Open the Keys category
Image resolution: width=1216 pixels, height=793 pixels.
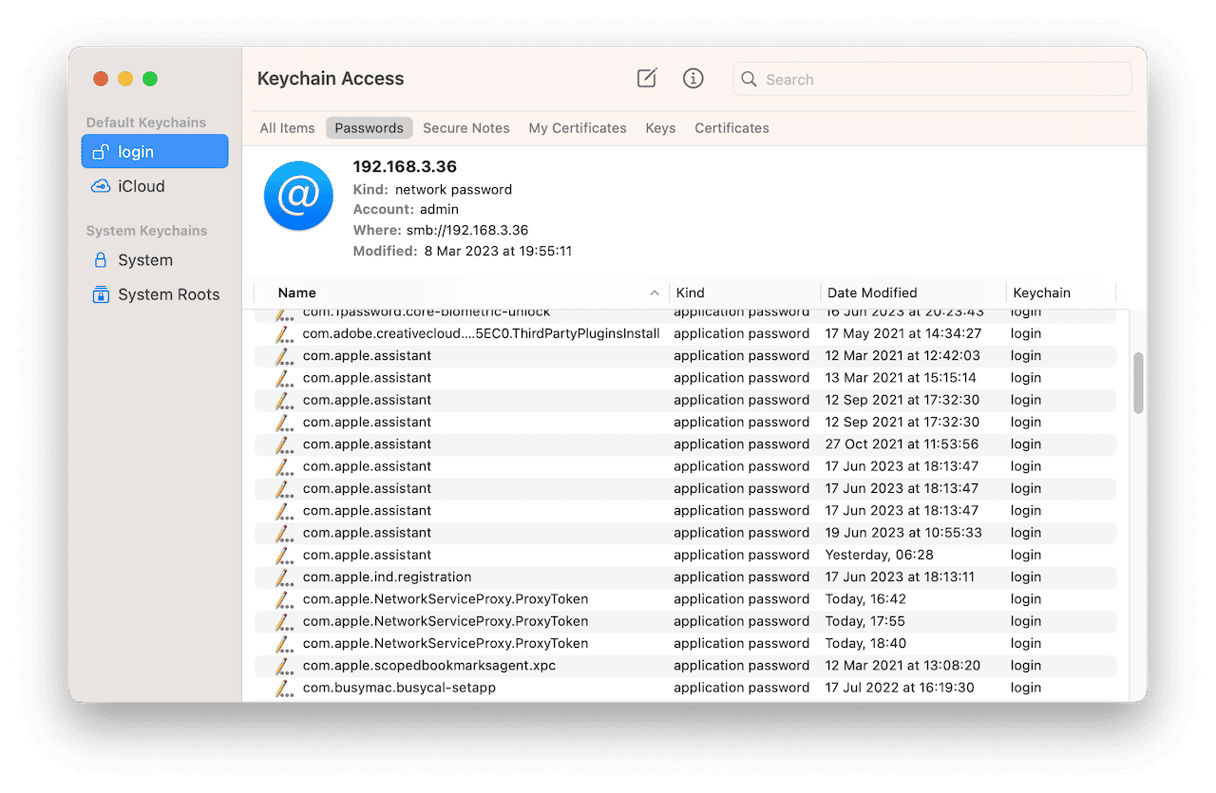click(660, 128)
